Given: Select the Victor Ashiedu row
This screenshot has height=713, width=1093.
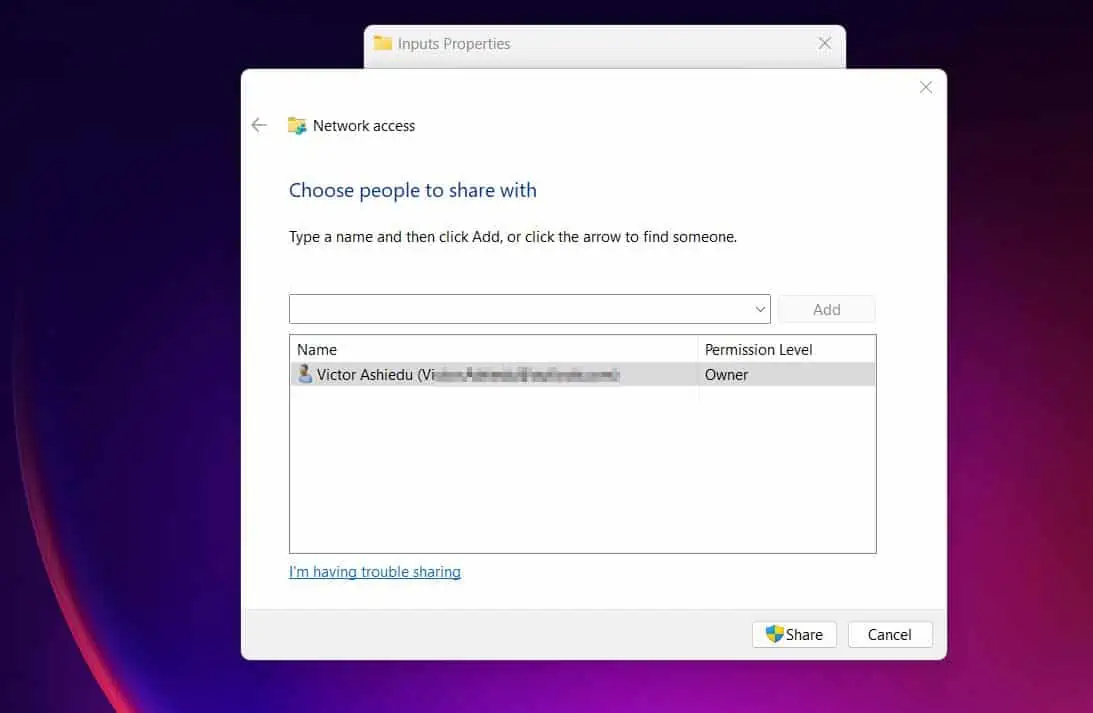Looking at the screenshot, I should tap(583, 374).
